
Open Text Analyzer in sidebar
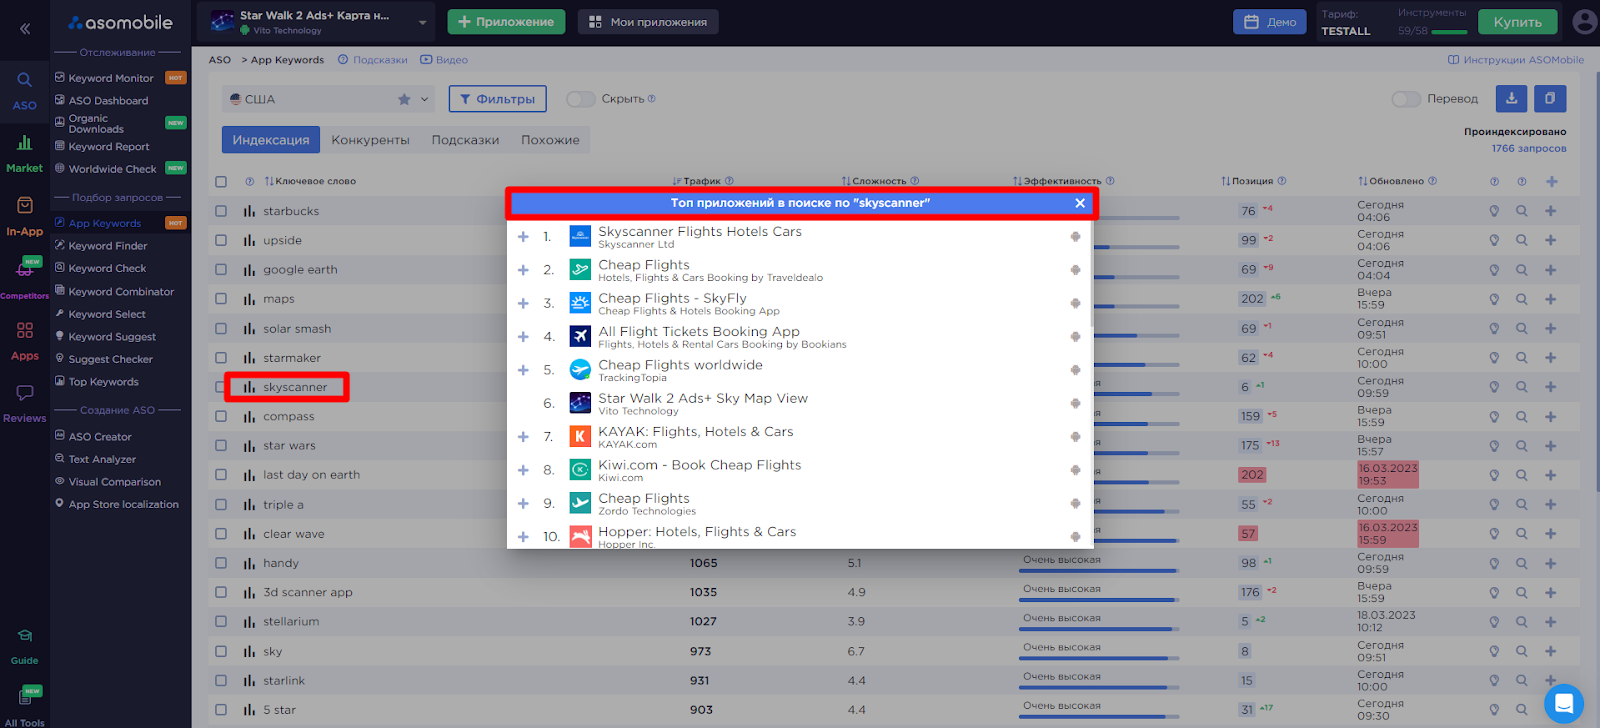point(102,460)
